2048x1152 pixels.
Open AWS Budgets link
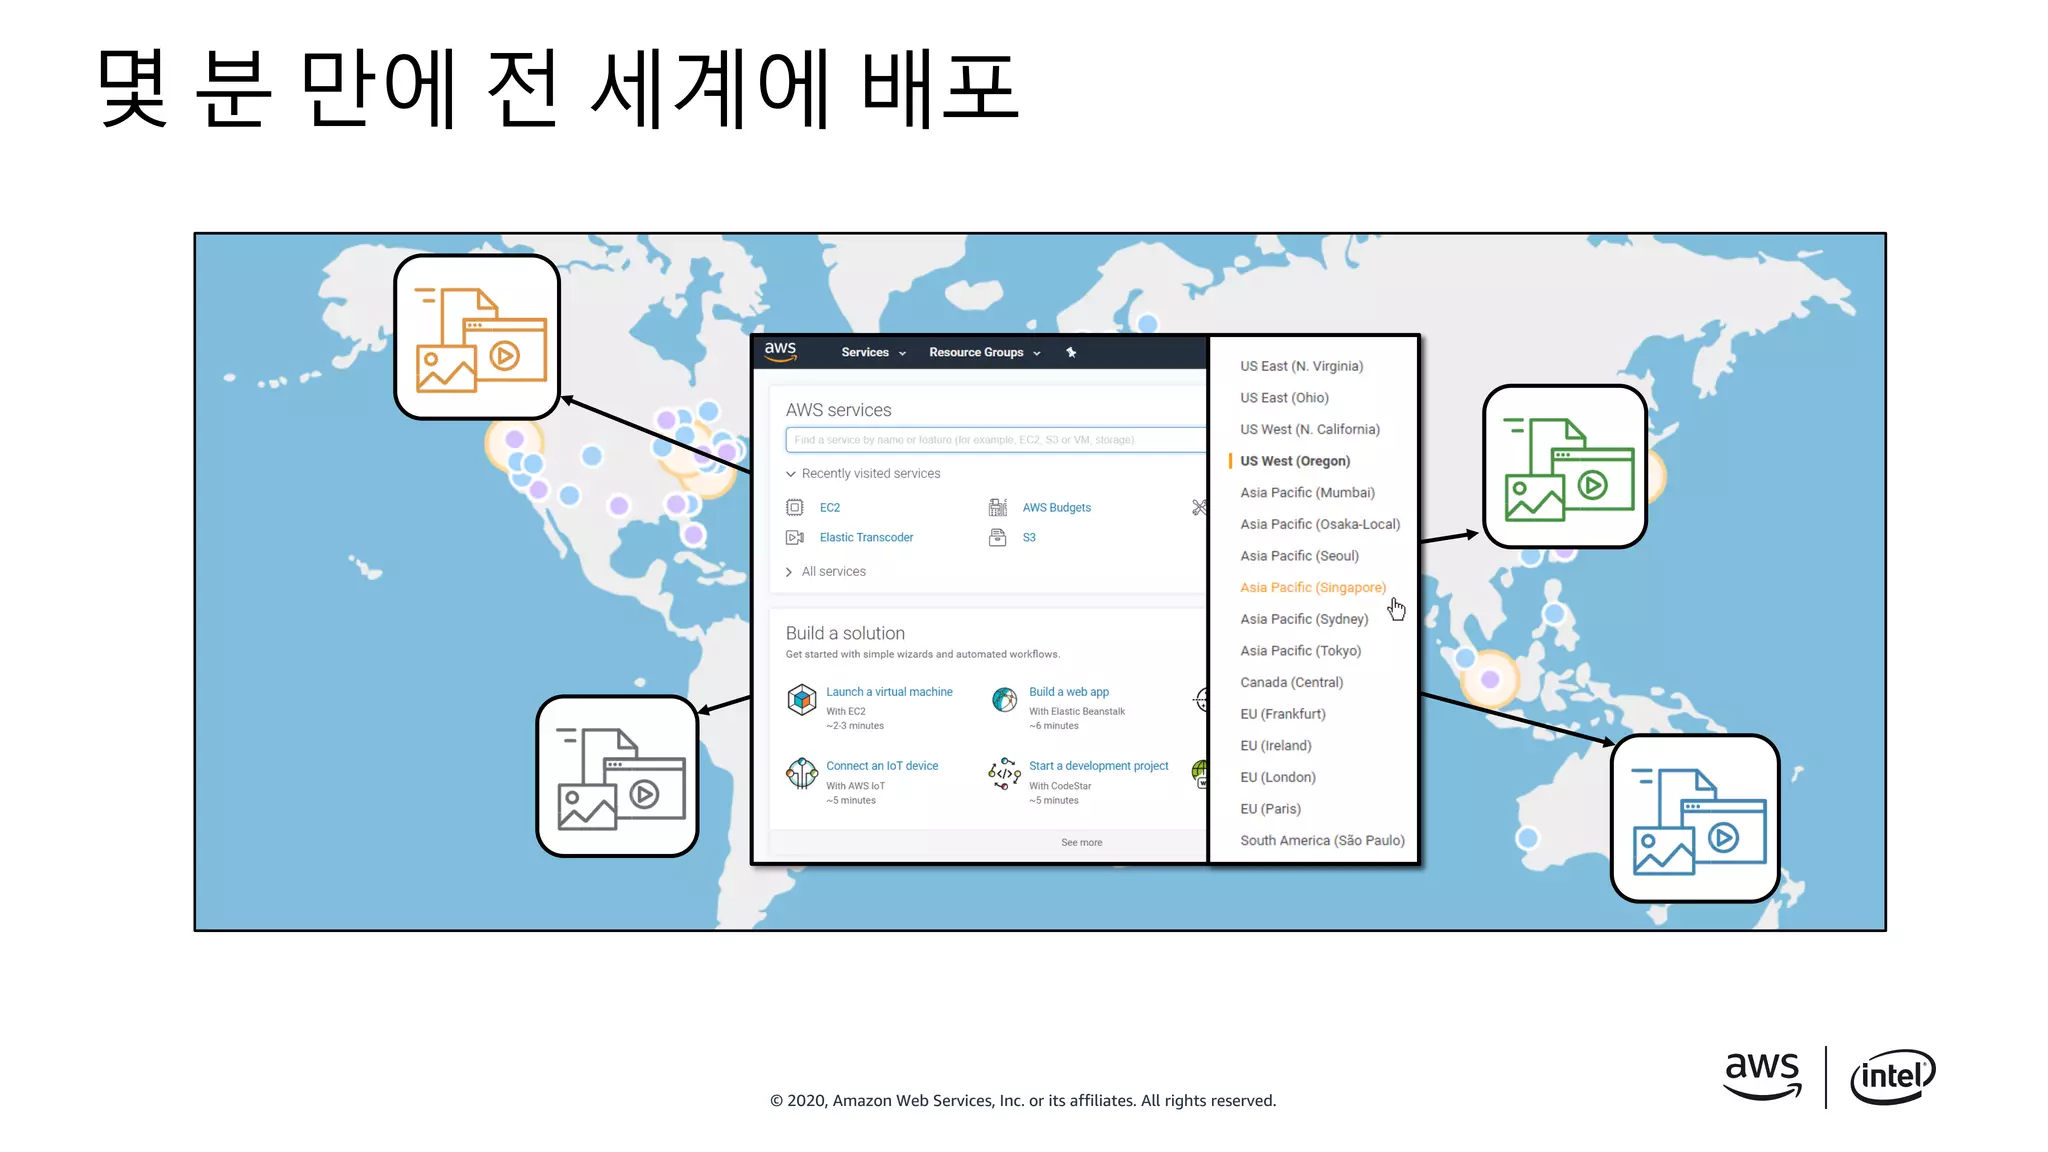1056,508
